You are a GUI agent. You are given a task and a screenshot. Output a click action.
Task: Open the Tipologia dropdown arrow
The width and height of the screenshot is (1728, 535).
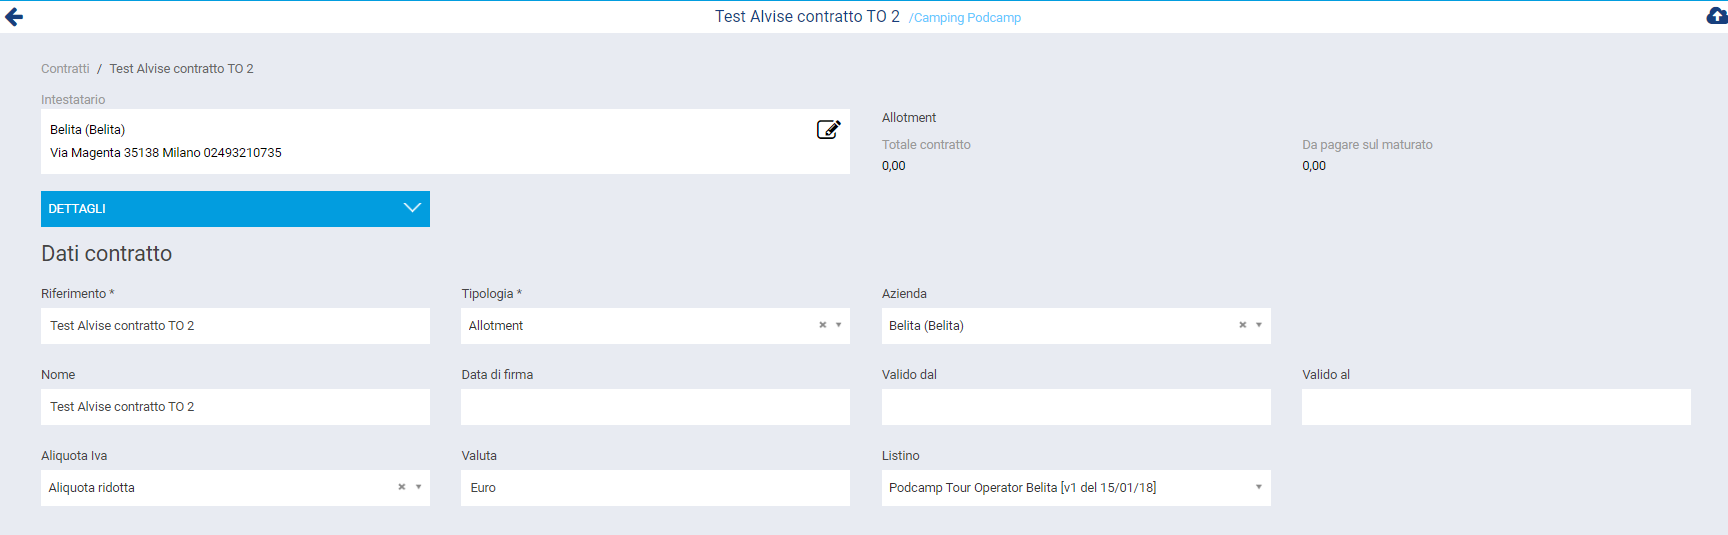pyautogui.click(x=839, y=325)
